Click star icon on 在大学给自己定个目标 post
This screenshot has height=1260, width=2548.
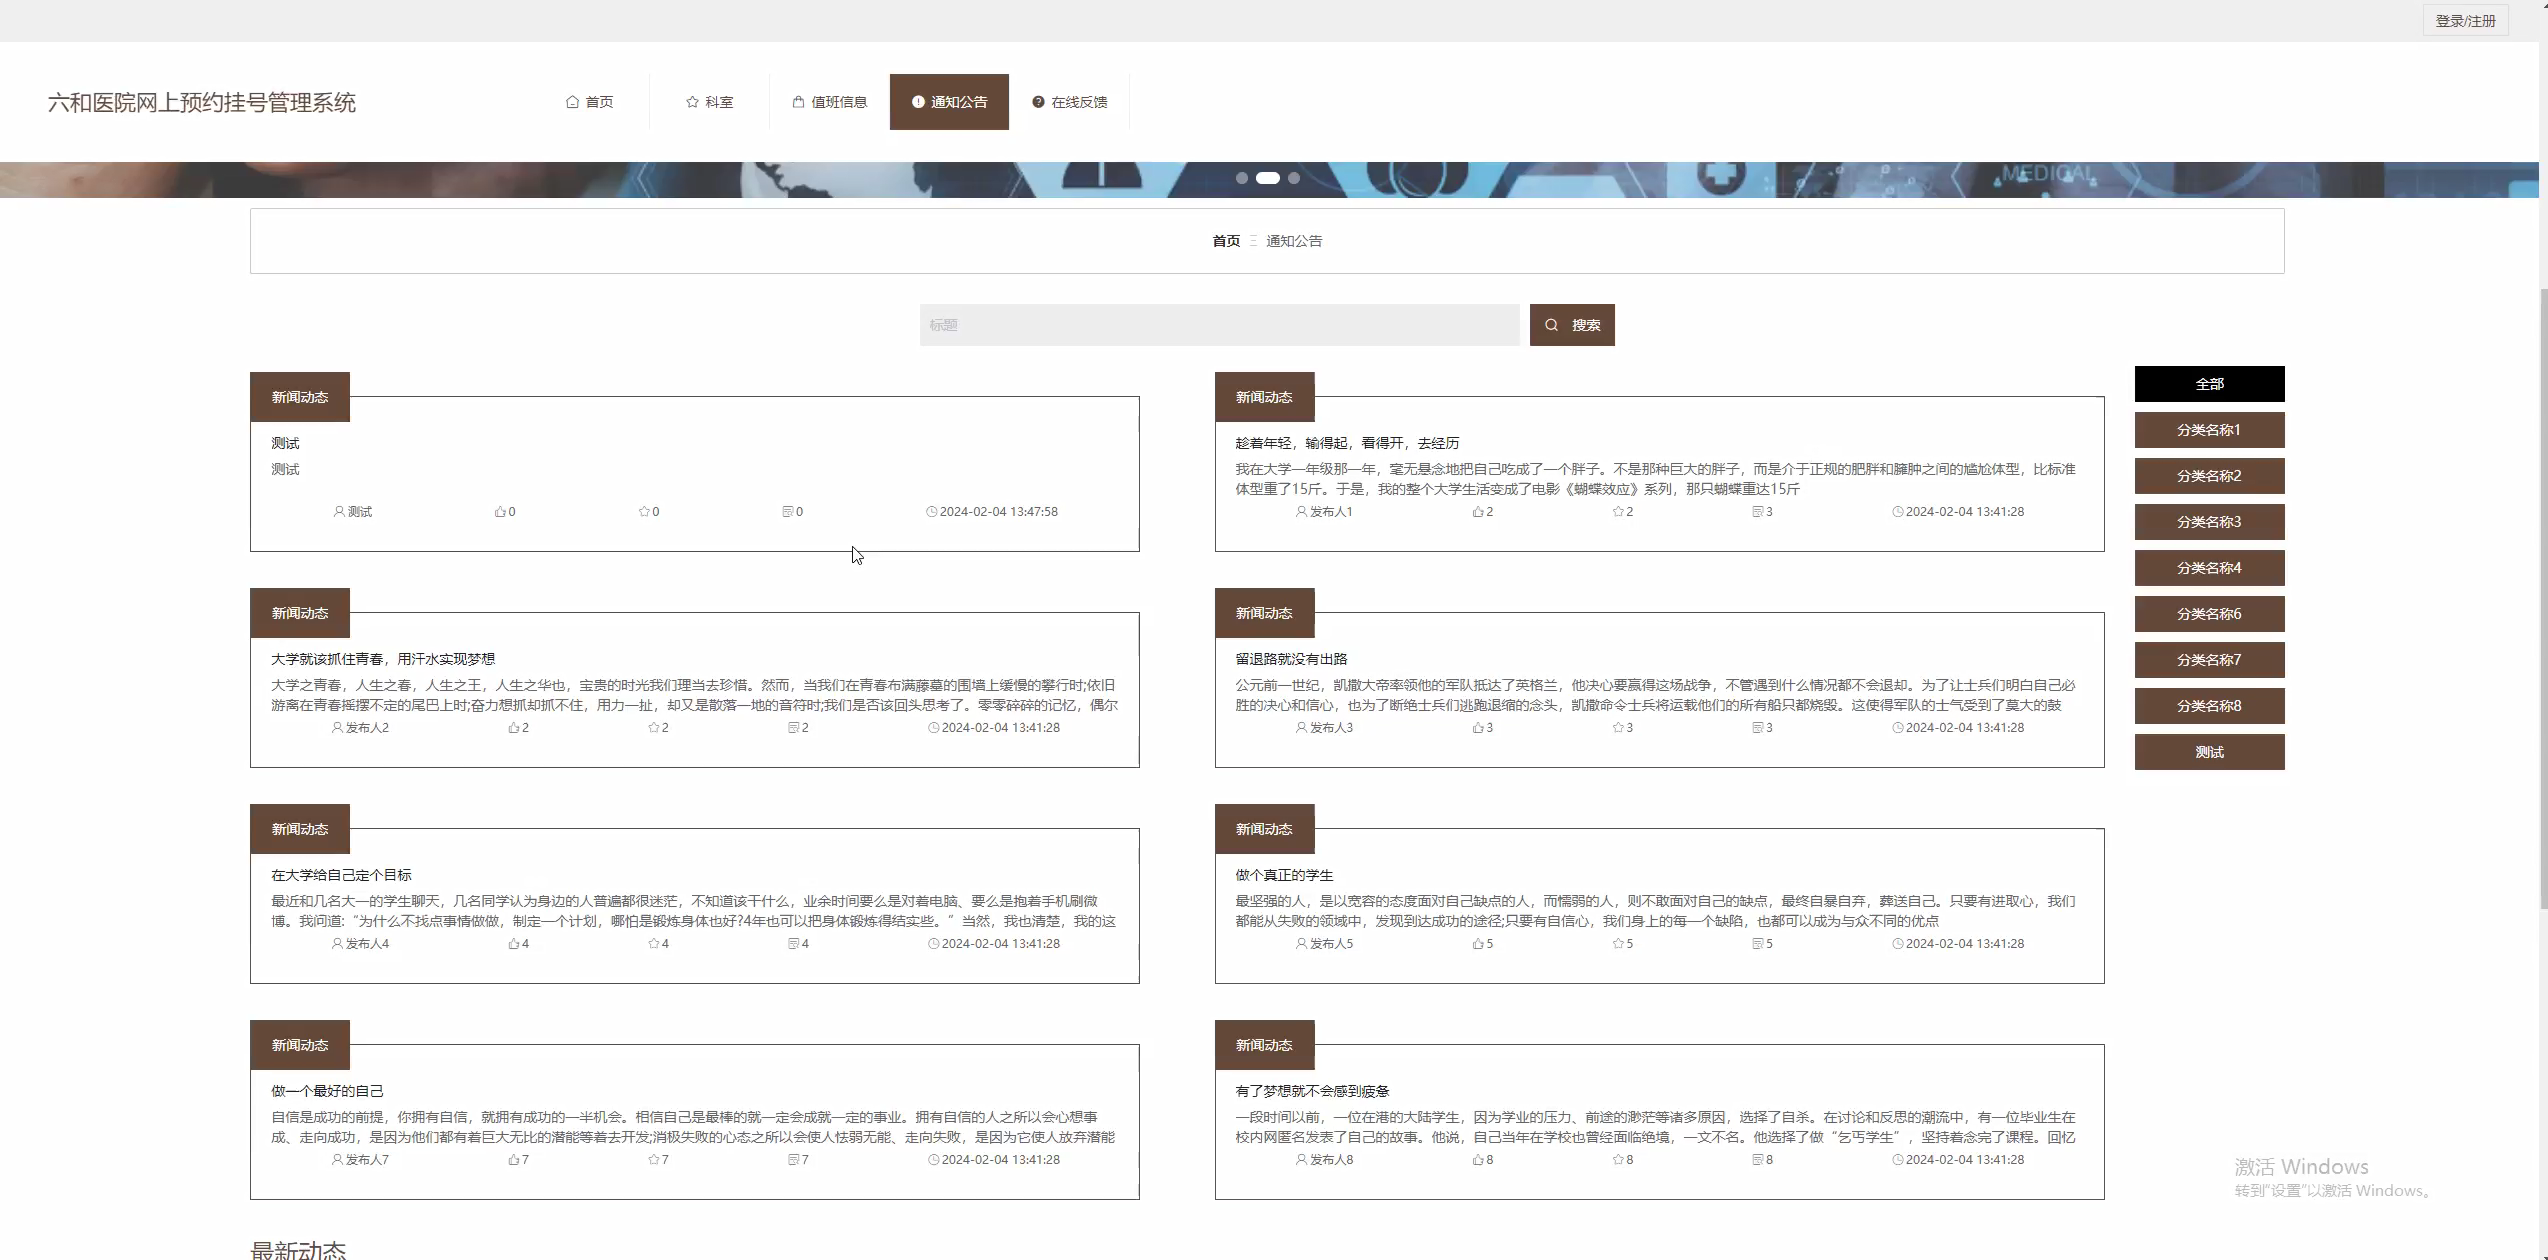[654, 944]
